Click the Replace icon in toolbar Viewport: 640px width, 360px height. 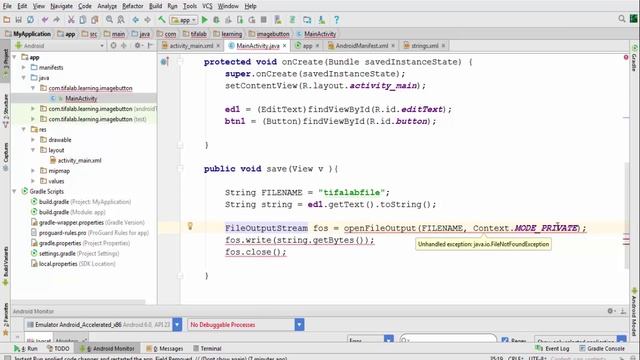pos(121,20)
